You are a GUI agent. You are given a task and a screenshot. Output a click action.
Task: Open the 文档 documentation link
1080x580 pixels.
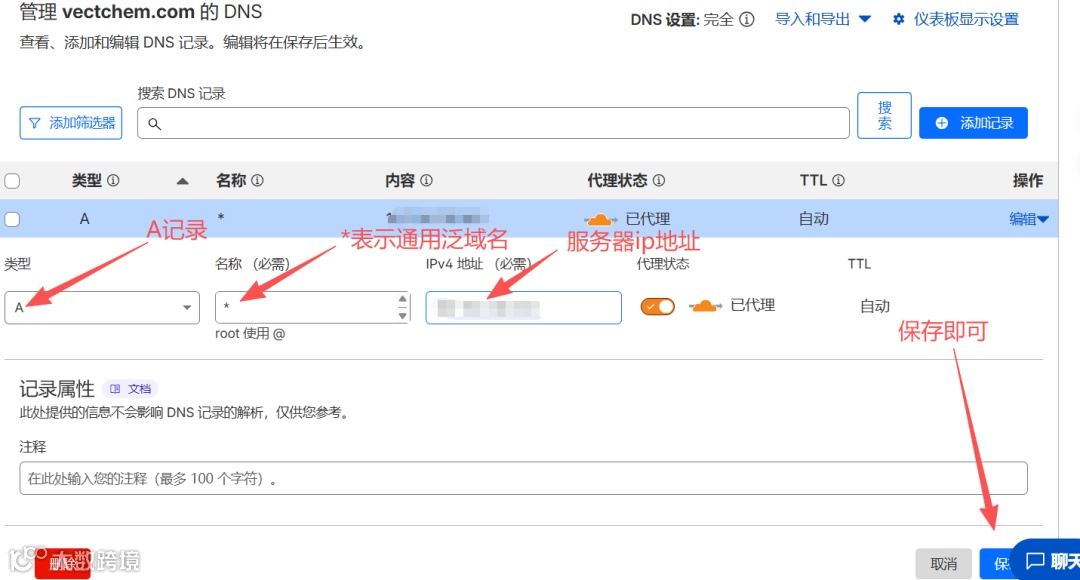pos(131,389)
